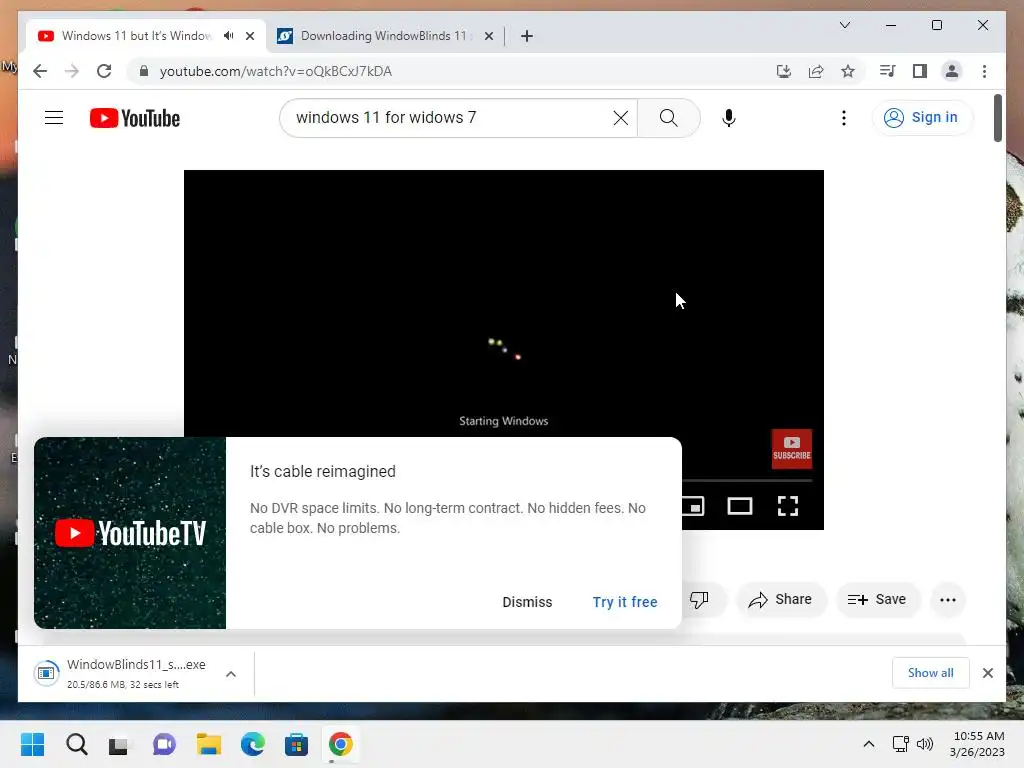Run search with magnifier button
Image resolution: width=1024 pixels, height=768 pixels.
coord(668,118)
